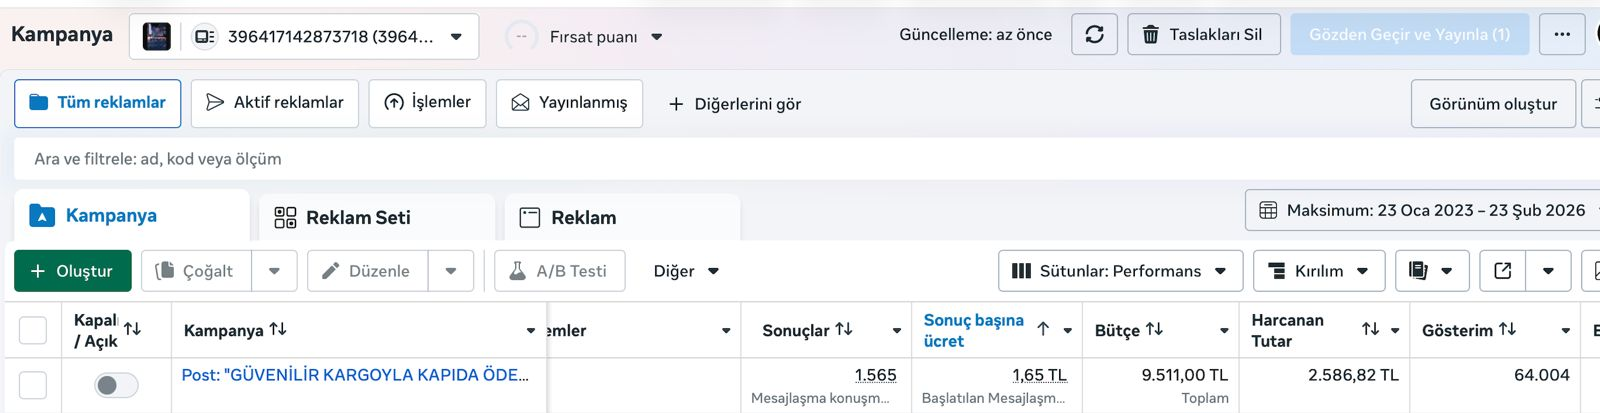This screenshot has height=413, width=1600.
Task: Click the Taslakları Sil button
Action: 1203,34
